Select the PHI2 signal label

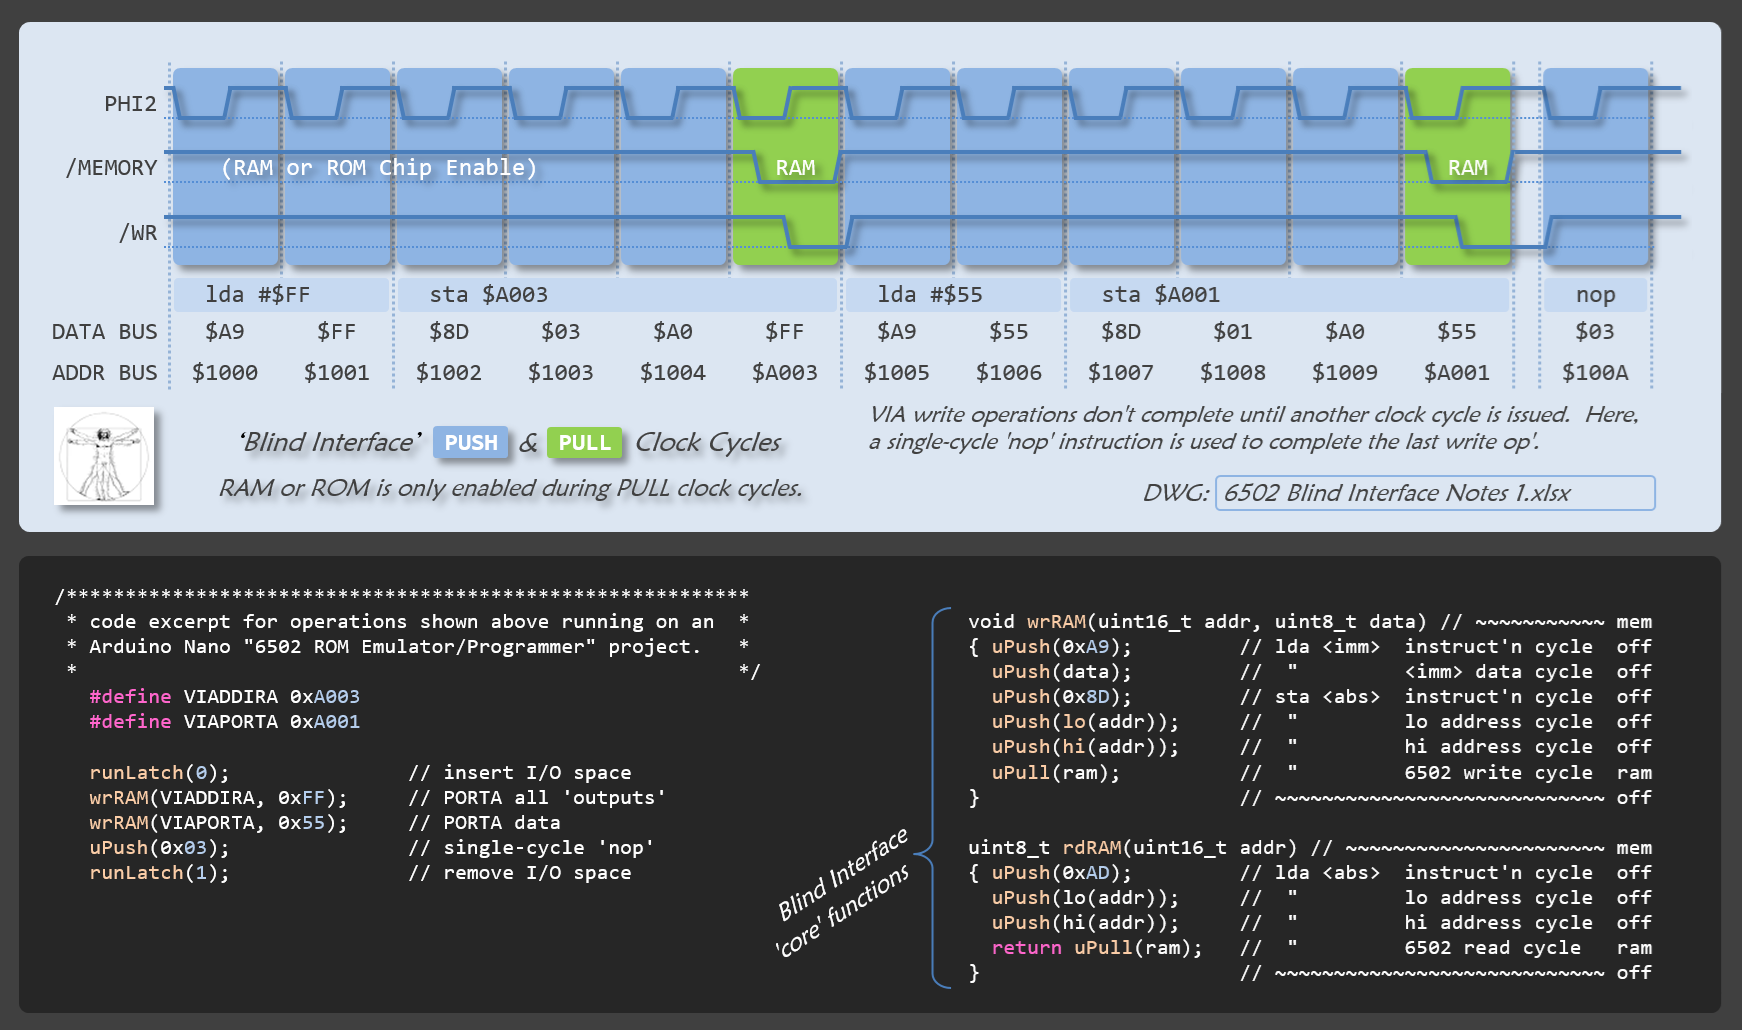pyautogui.click(x=130, y=104)
